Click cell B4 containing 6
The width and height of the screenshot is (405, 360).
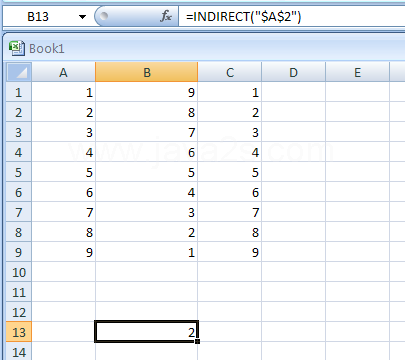147,152
